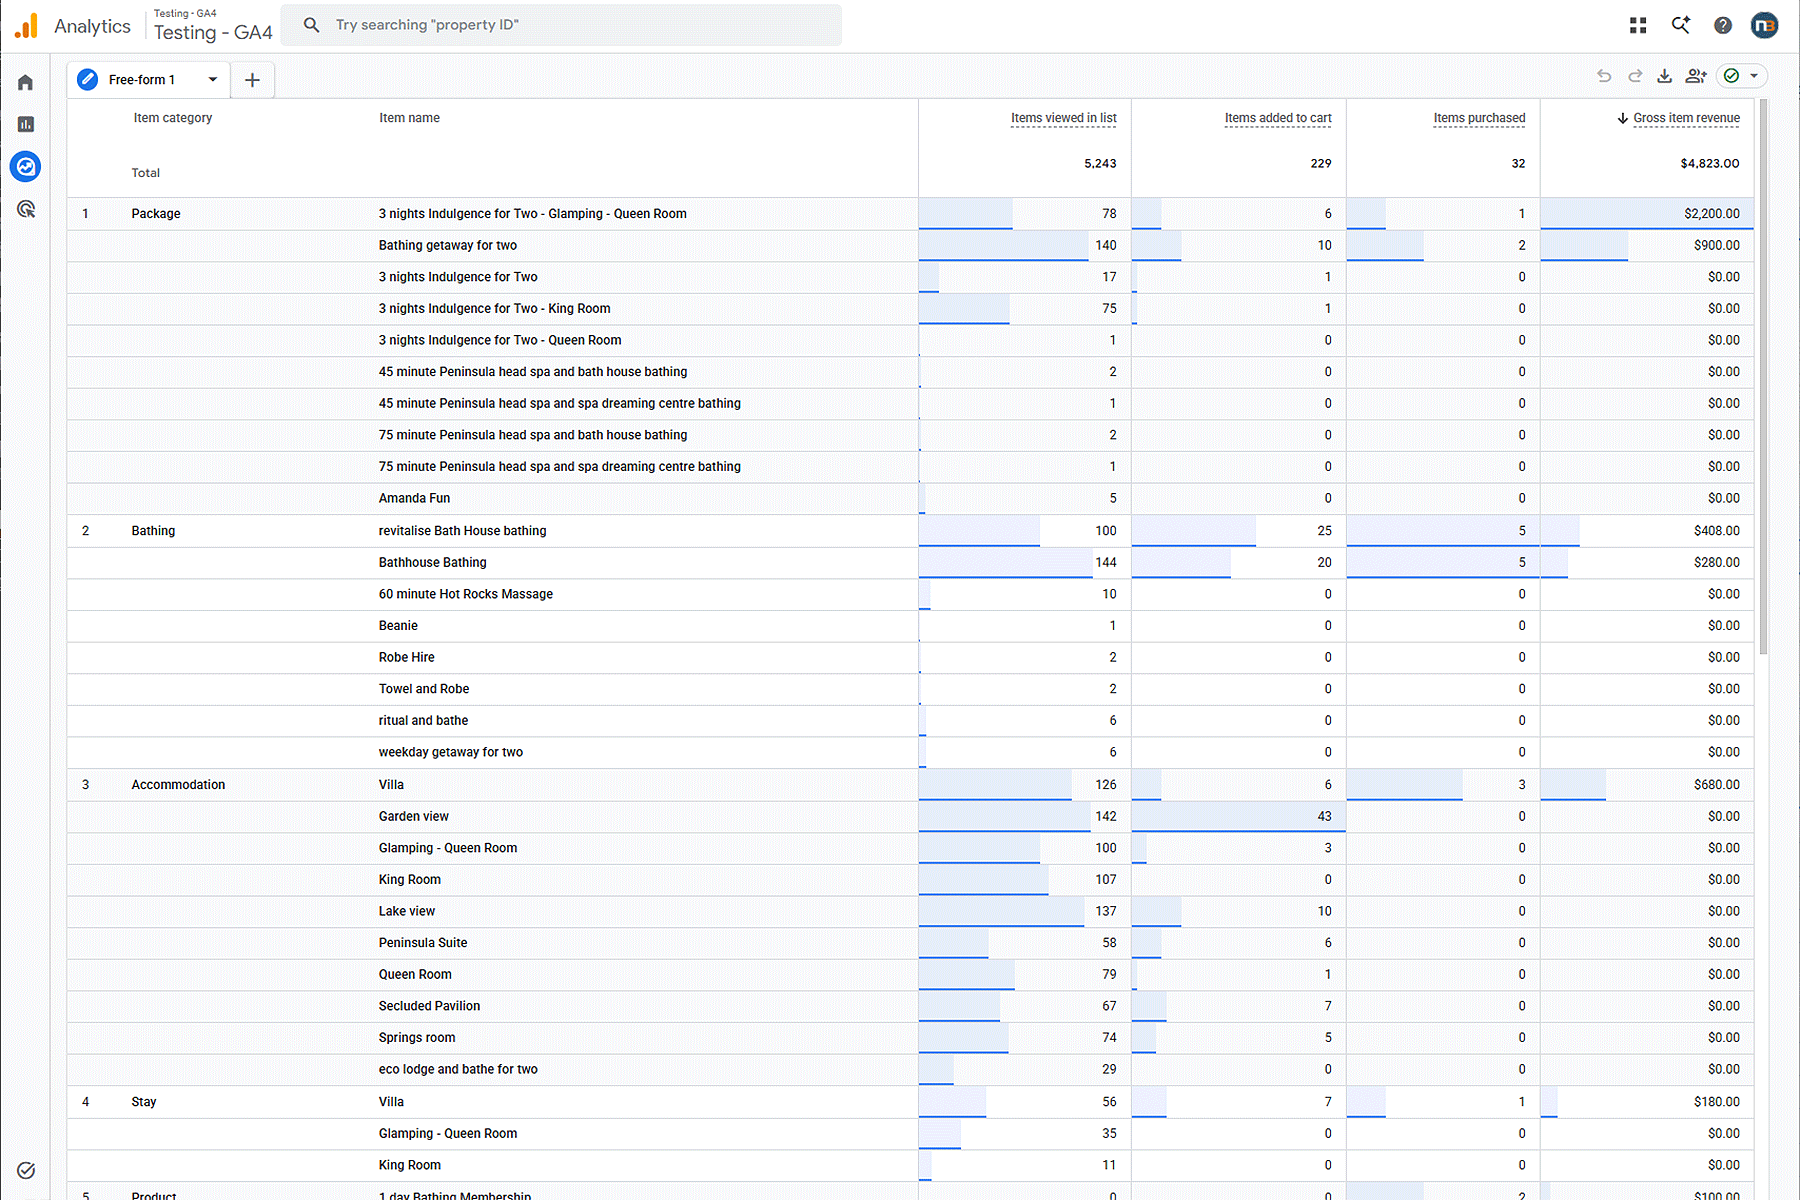Click the Bathing category cell
This screenshot has height=1200, width=1800.
[153, 531]
